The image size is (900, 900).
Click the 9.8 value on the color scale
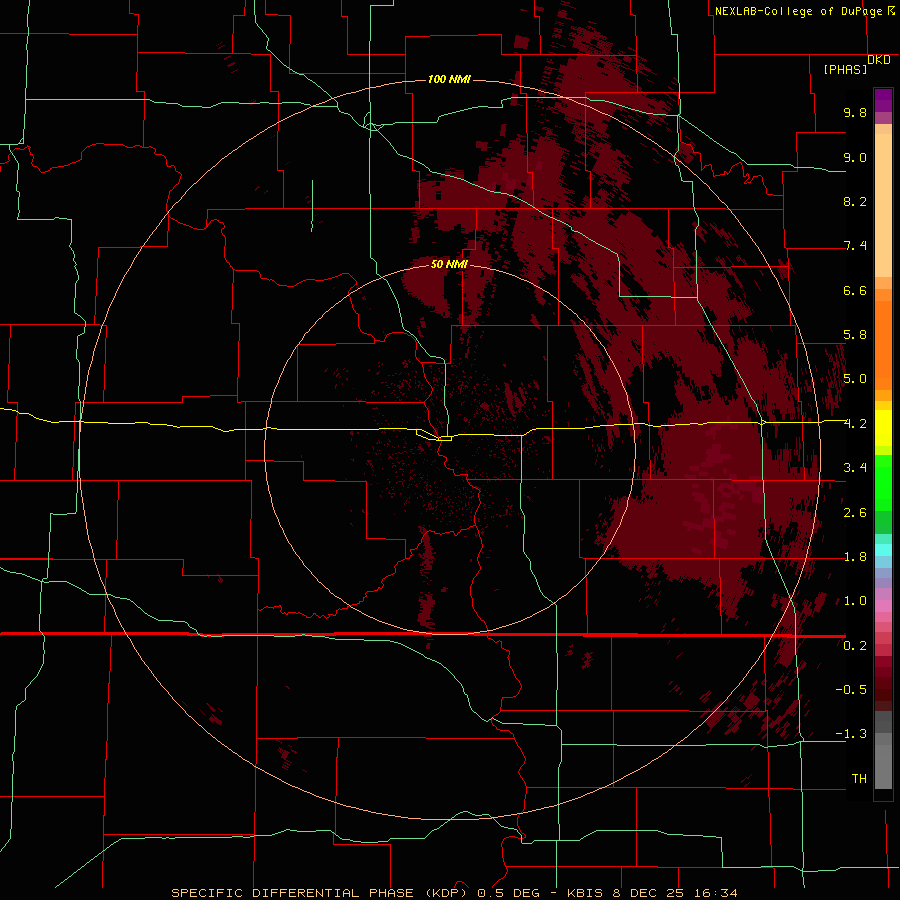855,112
